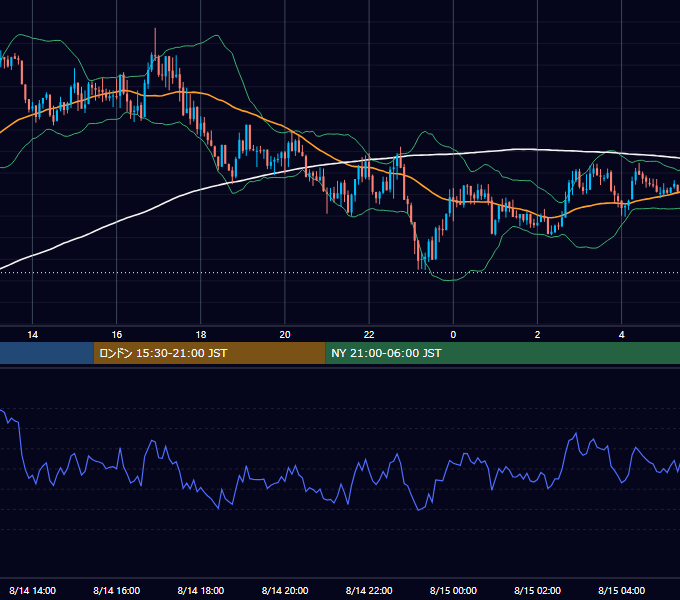Select the NY 21:00-06:00 JST session bar
Image resolution: width=680 pixels, height=600 pixels.
[503, 353]
